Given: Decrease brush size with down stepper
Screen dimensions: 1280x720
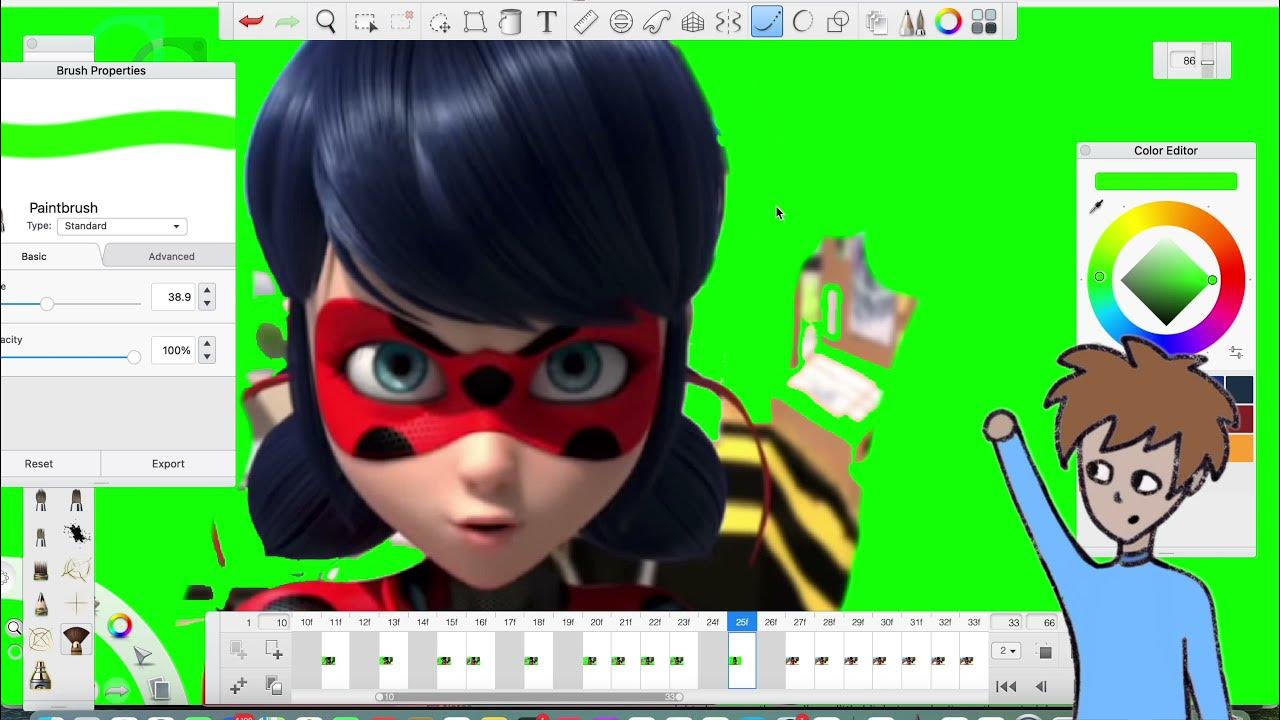Looking at the screenshot, I should click(x=207, y=303).
